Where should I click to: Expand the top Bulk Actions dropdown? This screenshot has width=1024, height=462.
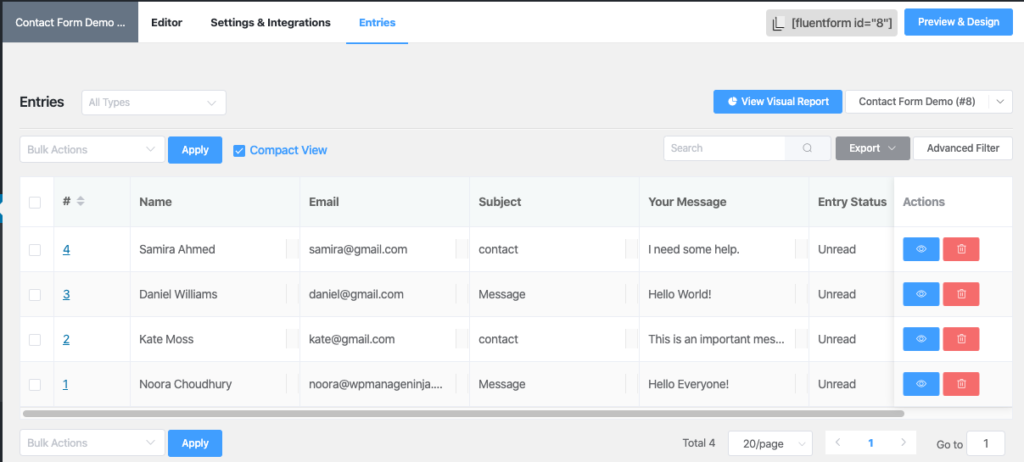pyautogui.click(x=92, y=149)
